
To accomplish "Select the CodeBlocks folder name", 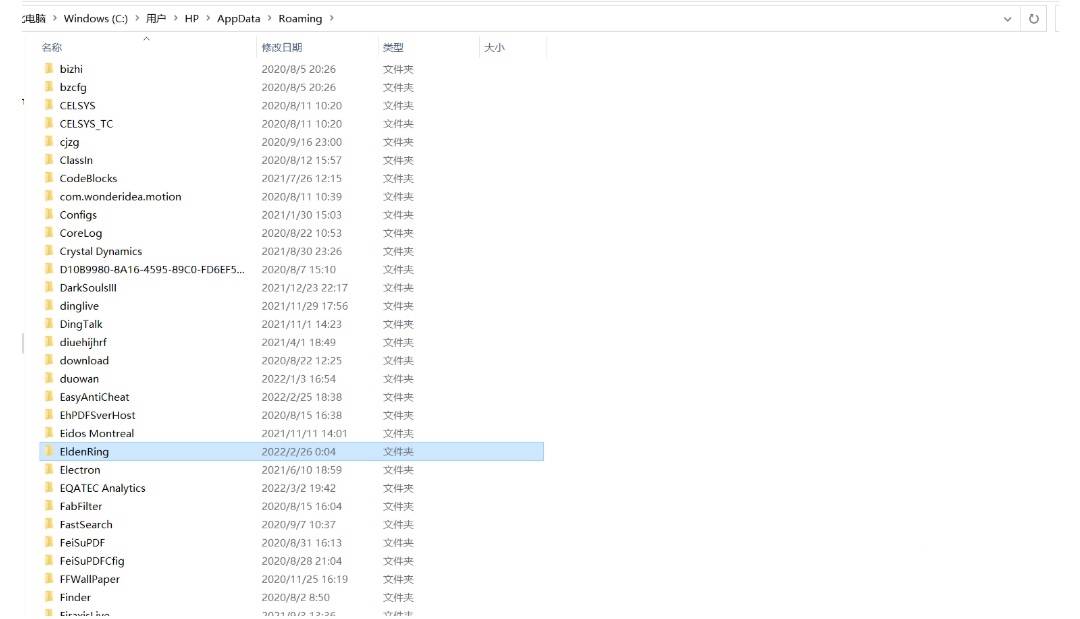I will tap(88, 178).
